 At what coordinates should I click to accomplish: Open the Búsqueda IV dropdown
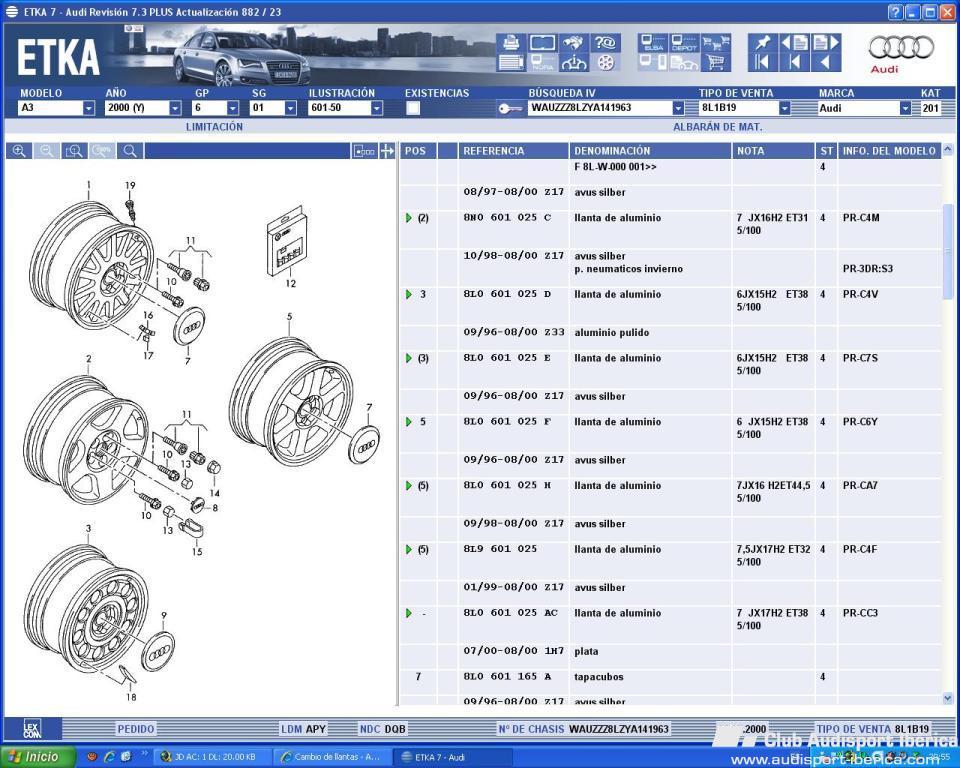click(678, 108)
